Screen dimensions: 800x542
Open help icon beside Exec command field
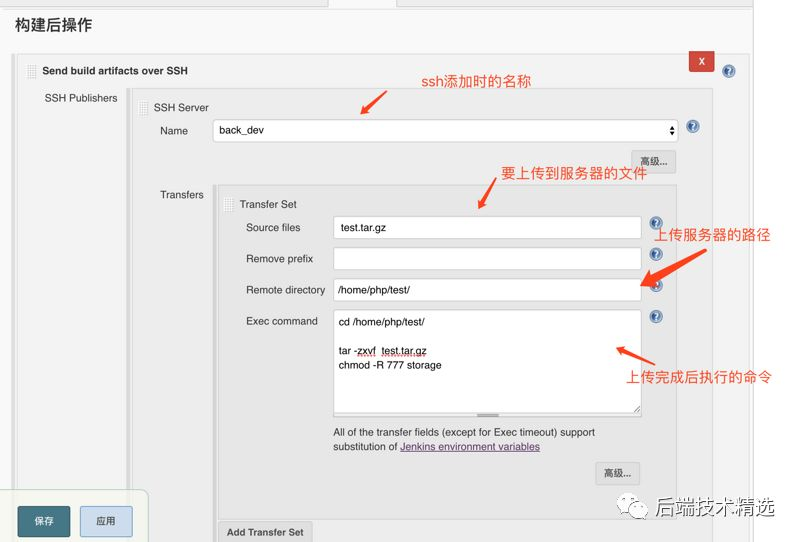tap(656, 316)
